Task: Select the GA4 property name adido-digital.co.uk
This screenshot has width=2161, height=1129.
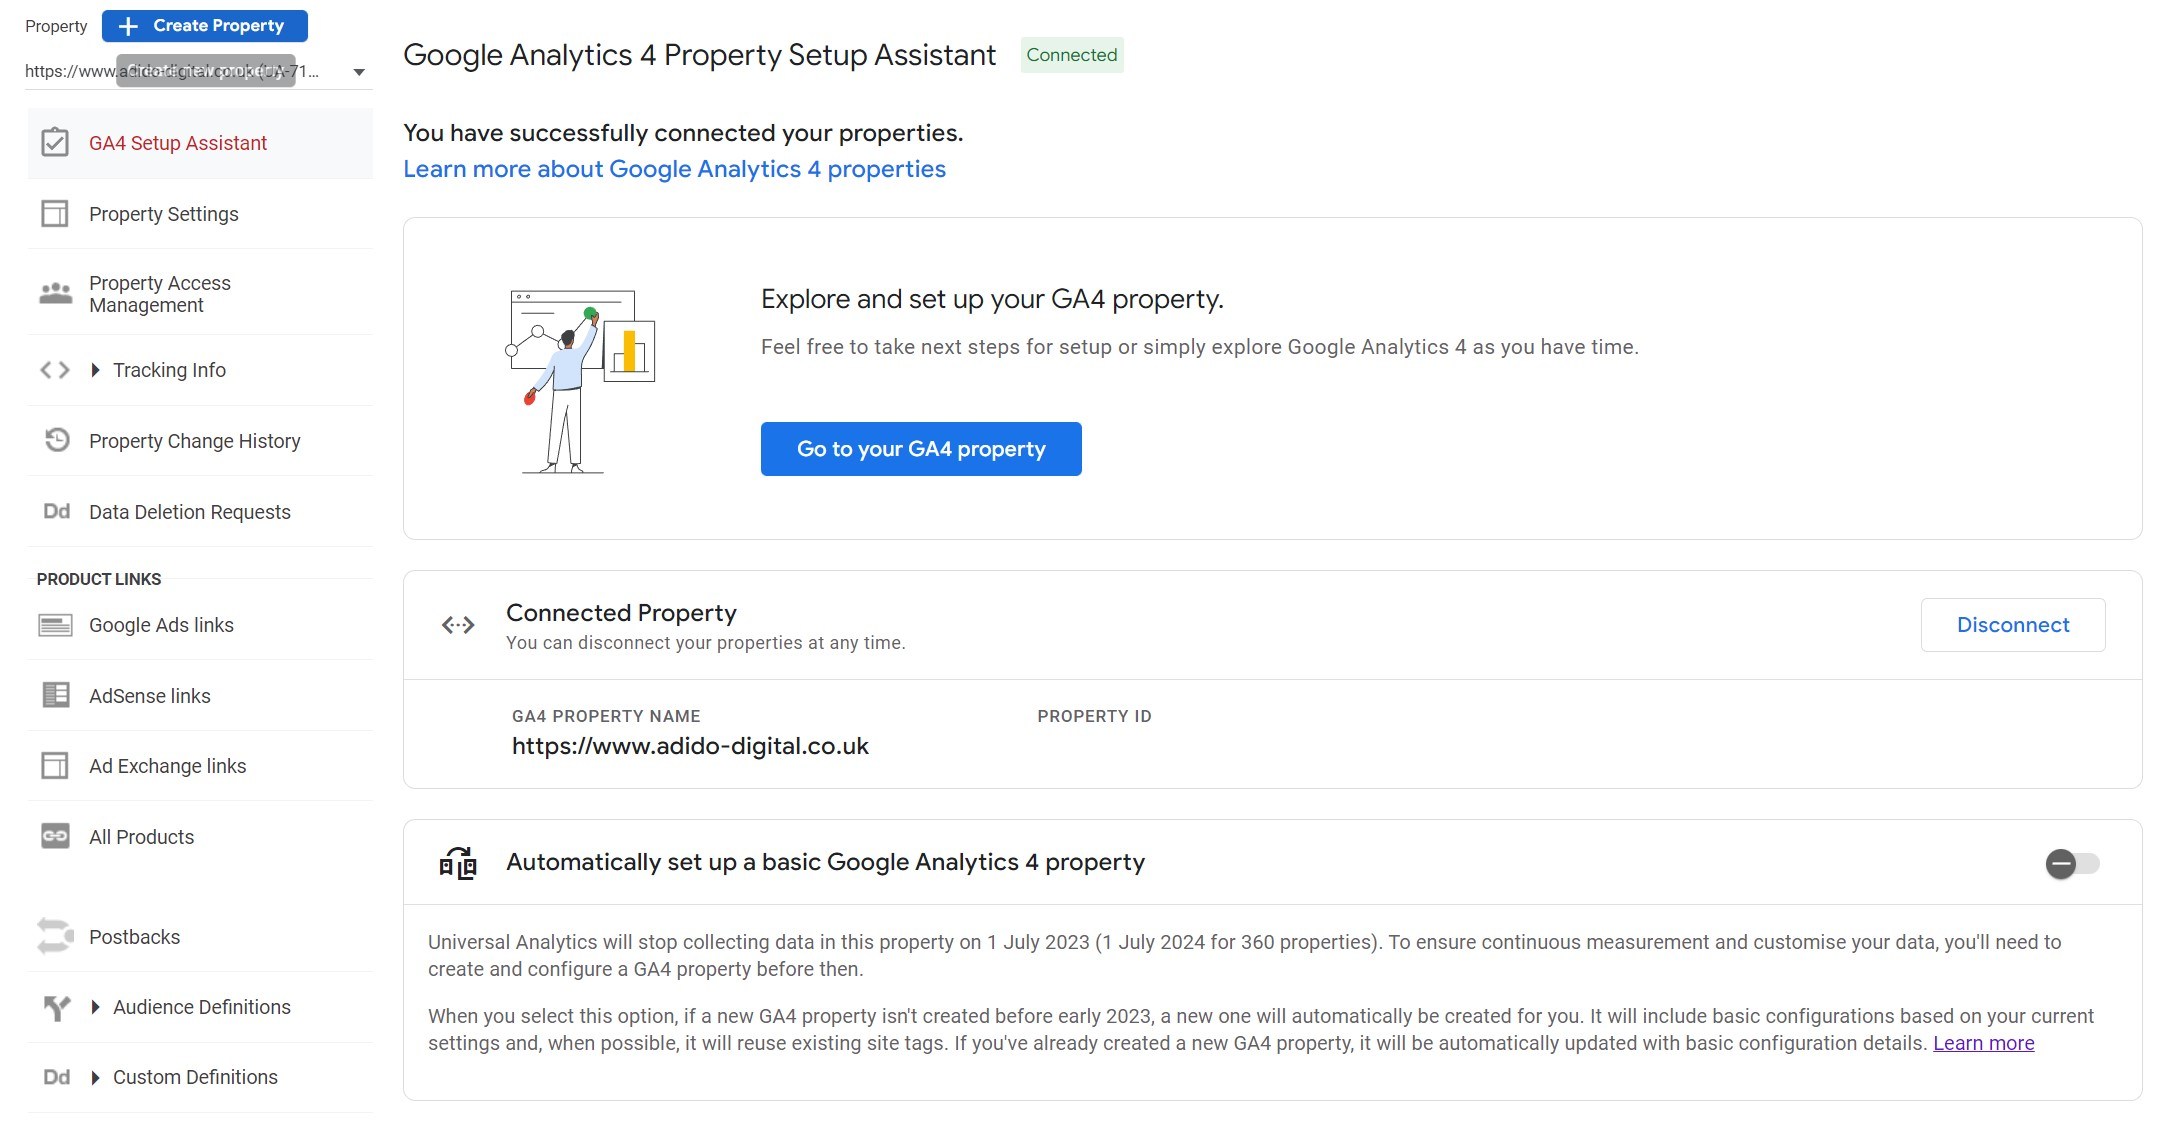Action: click(690, 746)
